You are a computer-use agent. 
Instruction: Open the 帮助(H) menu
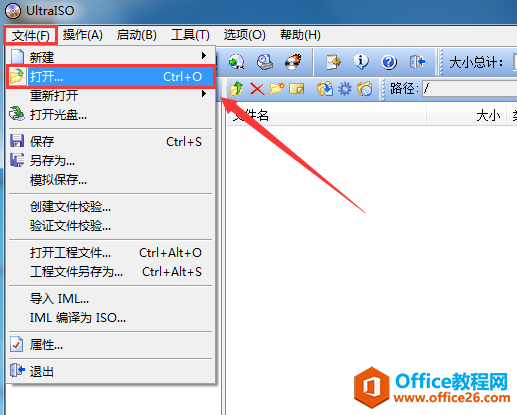(300, 35)
